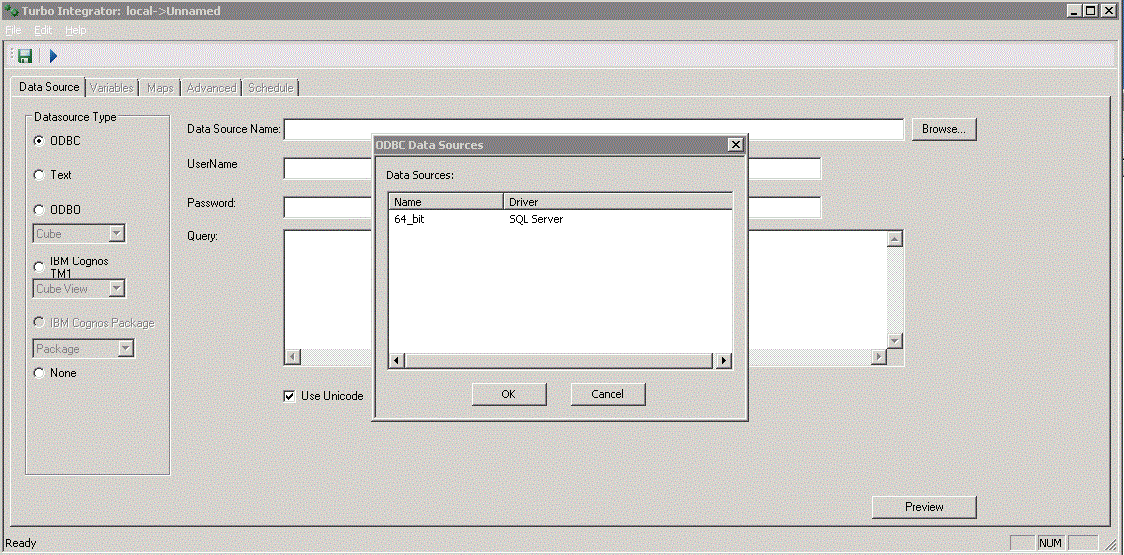Select the ODBC datasource radio button
The image size is (1124, 555).
tap(39, 141)
